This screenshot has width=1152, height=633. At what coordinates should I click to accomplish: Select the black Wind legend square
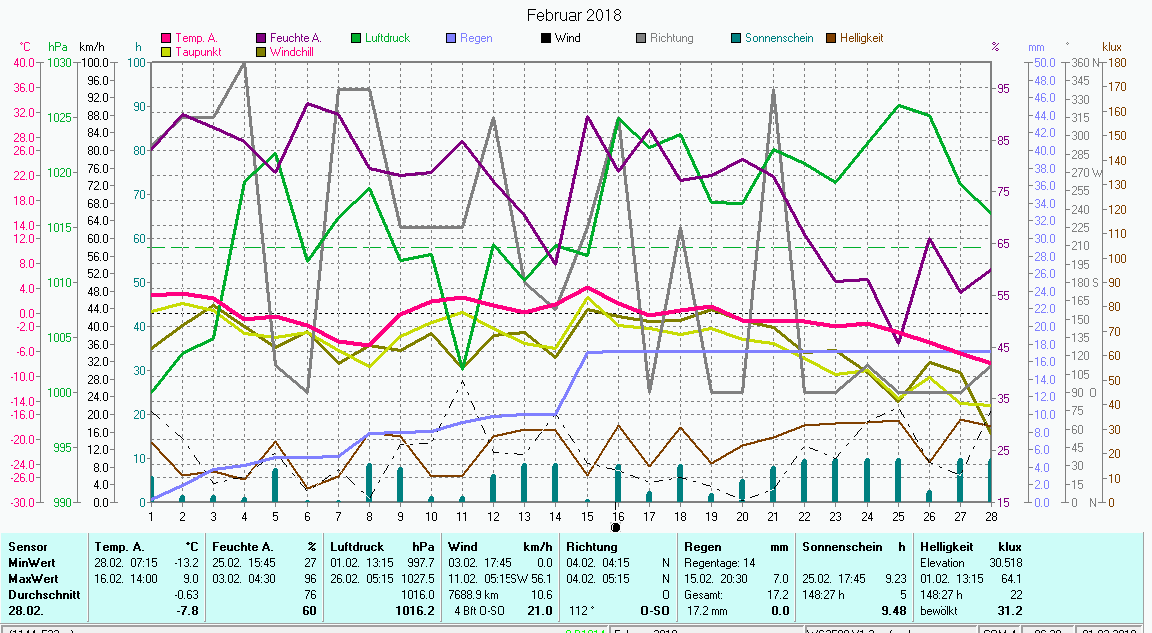pos(545,39)
